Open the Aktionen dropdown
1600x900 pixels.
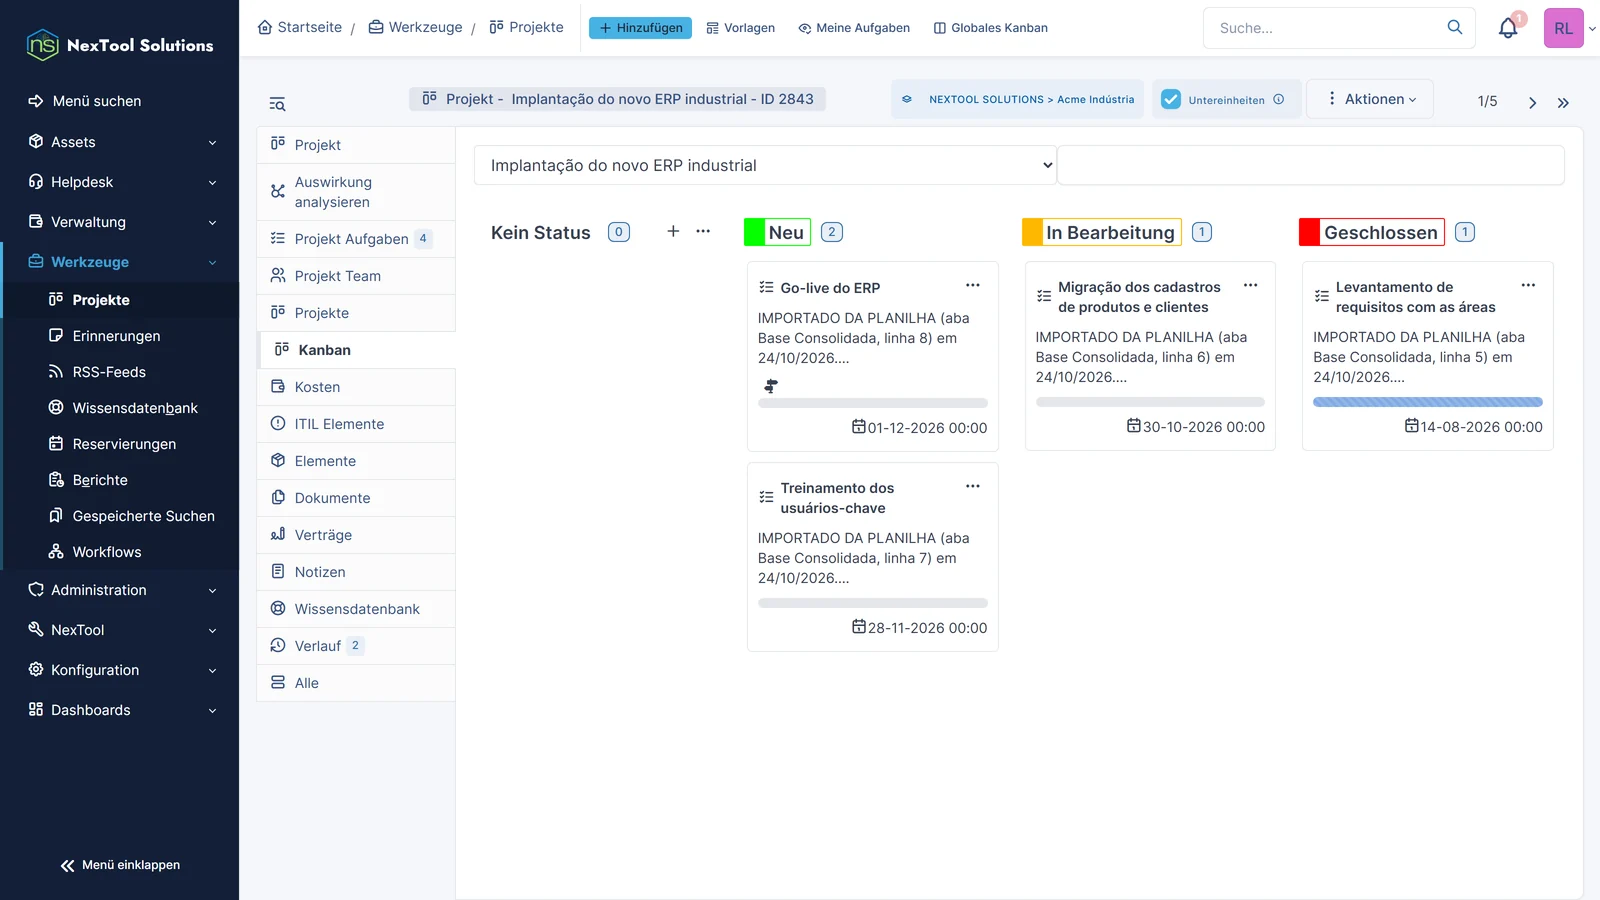[1370, 99]
